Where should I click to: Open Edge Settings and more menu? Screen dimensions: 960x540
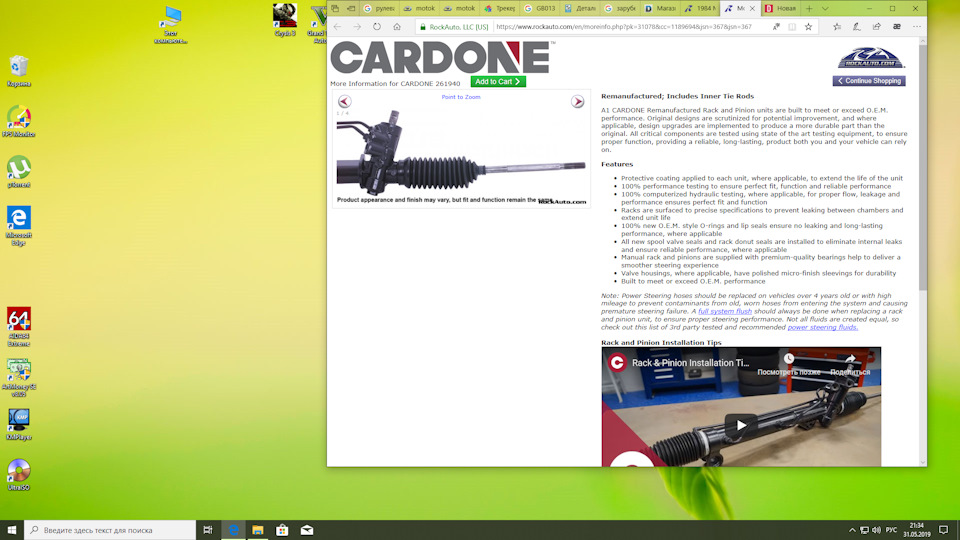coord(917,26)
